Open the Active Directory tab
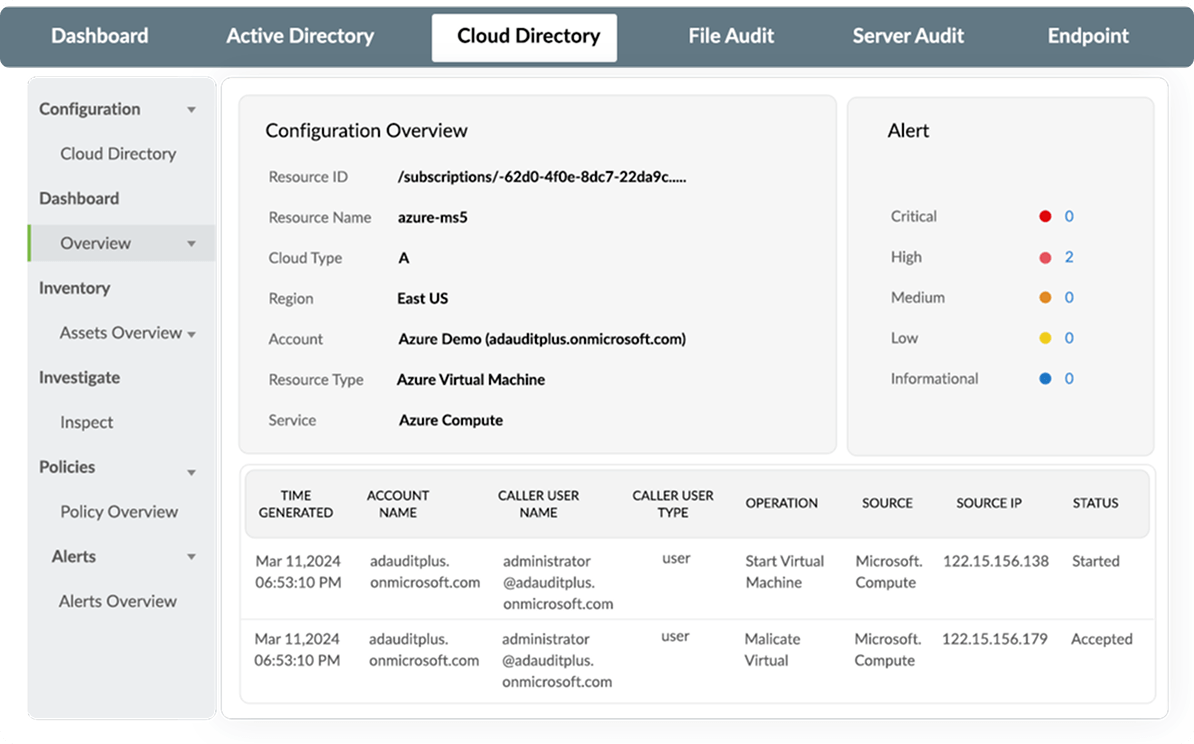The height and width of the screenshot is (744, 1194). pos(299,36)
